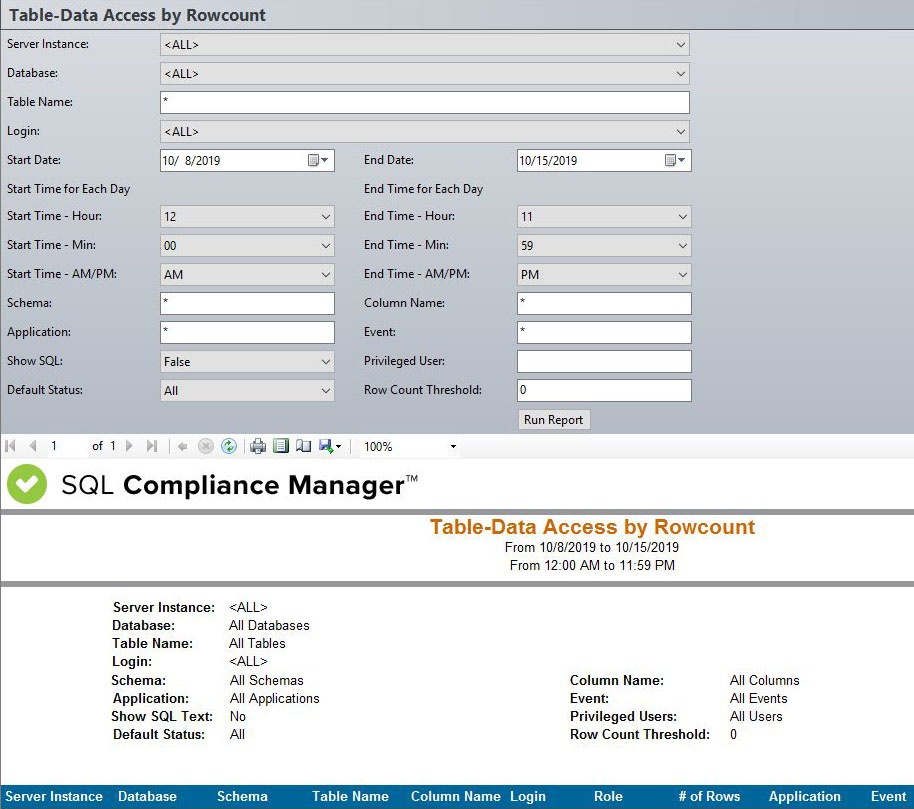This screenshot has width=914, height=809.
Task: Click Stop rendering icon
Action: 205,446
